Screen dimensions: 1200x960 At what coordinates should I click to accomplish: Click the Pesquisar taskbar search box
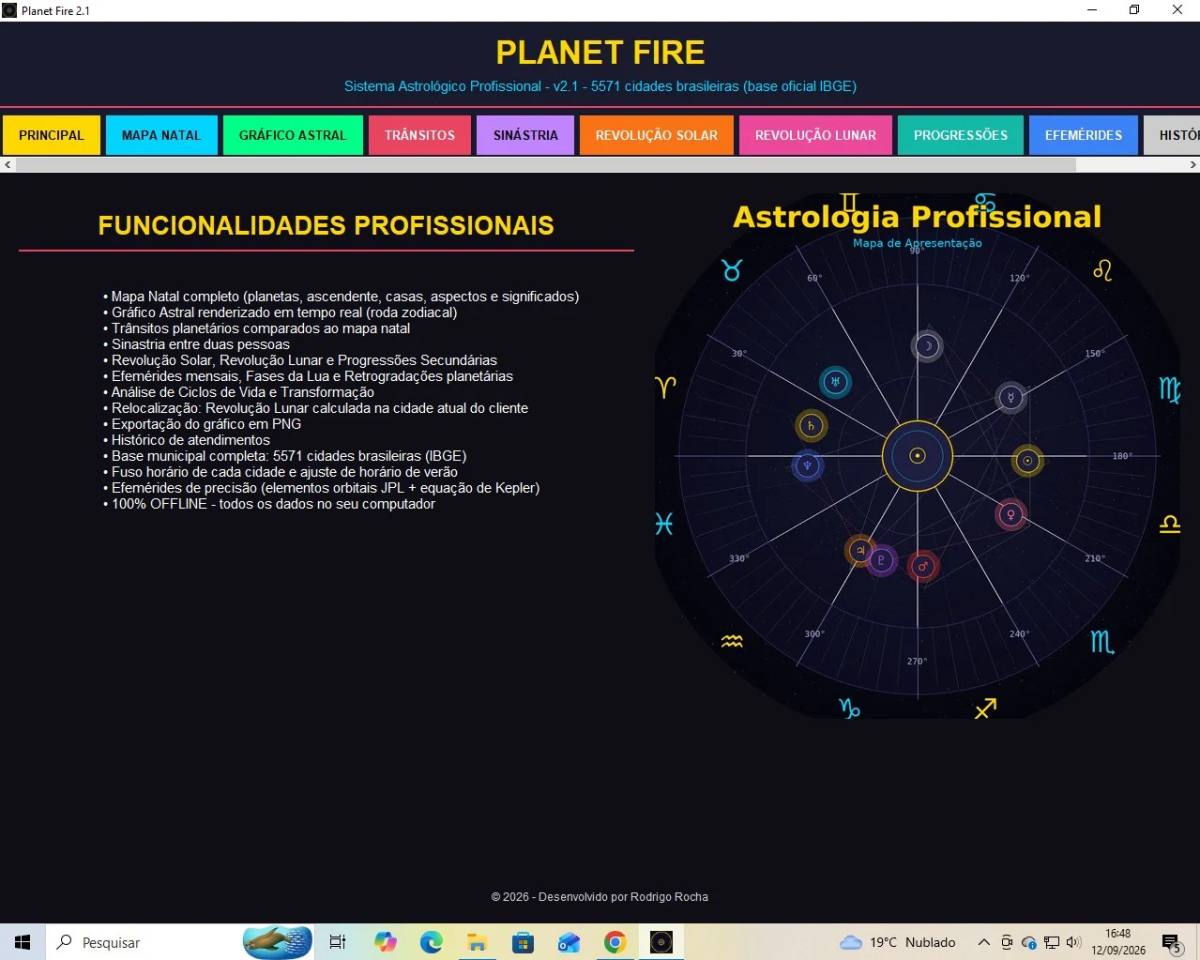180,942
